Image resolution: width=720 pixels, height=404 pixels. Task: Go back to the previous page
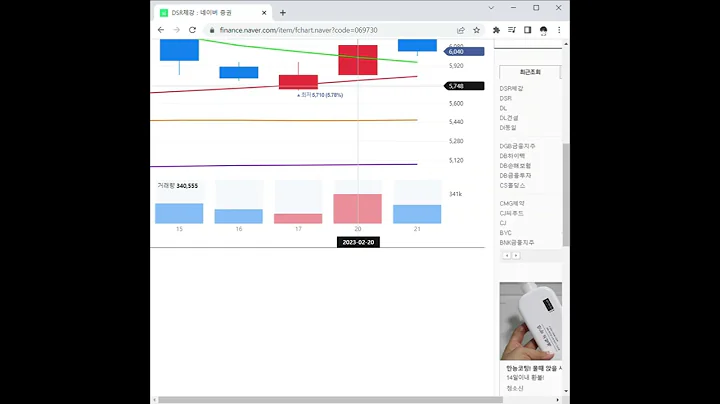pyautogui.click(x=161, y=30)
